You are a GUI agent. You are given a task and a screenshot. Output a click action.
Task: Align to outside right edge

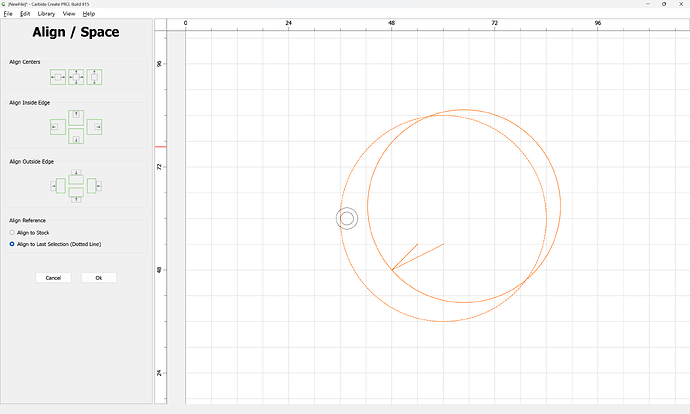94,186
